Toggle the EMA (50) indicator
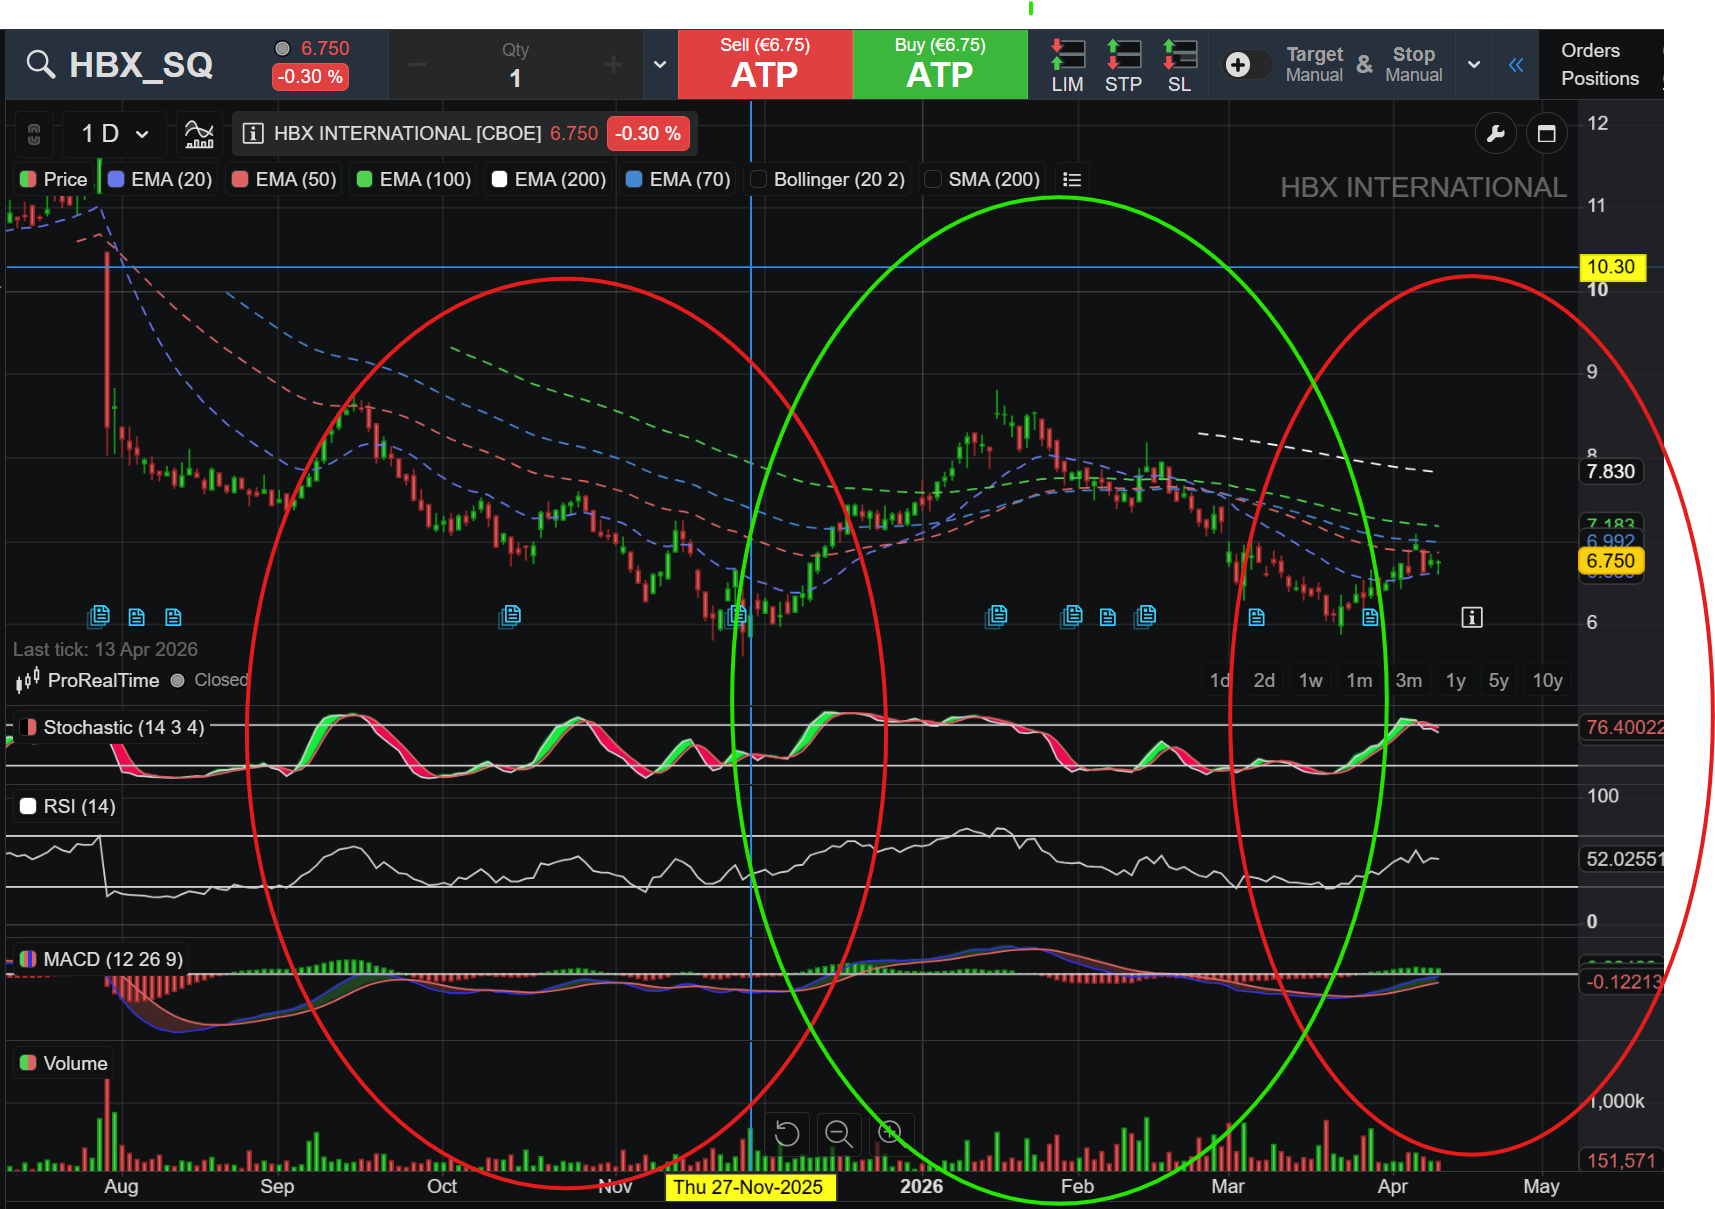The image size is (1715, 1209). coord(284,179)
